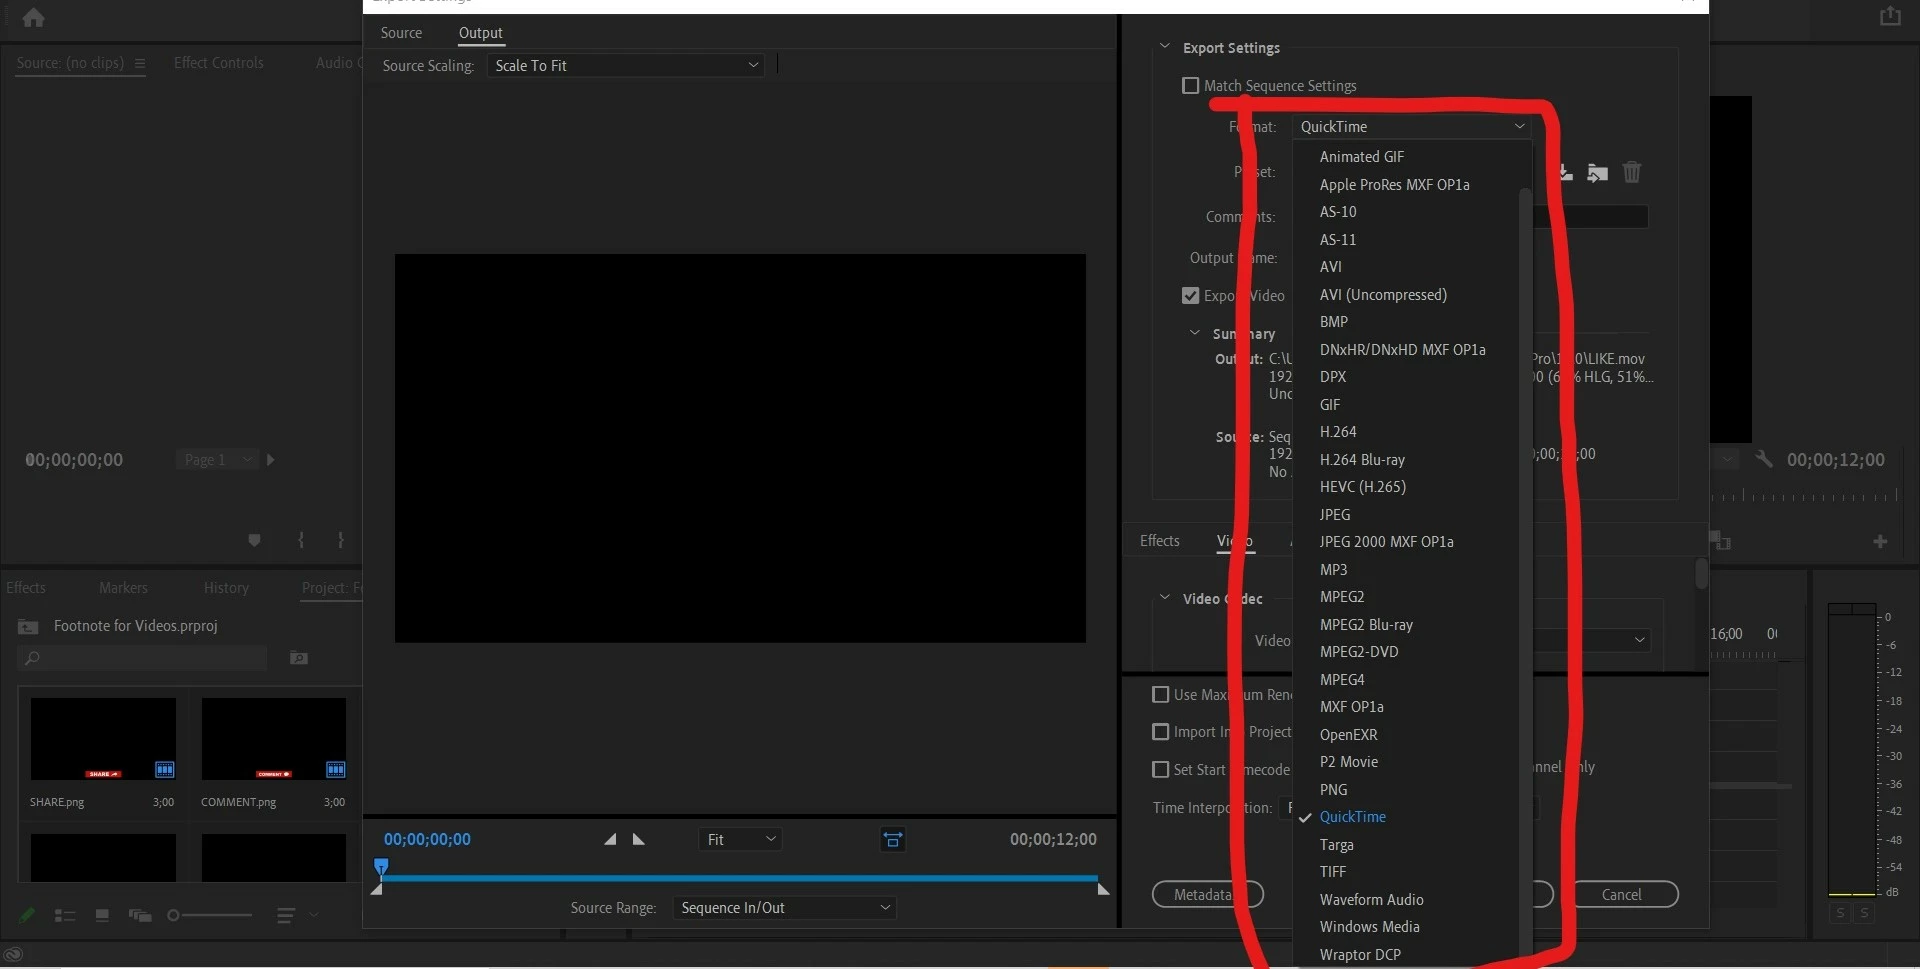Click the Import Presets folder icon
The height and width of the screenshot is (969, 1920).
(x=1598, y=173)
